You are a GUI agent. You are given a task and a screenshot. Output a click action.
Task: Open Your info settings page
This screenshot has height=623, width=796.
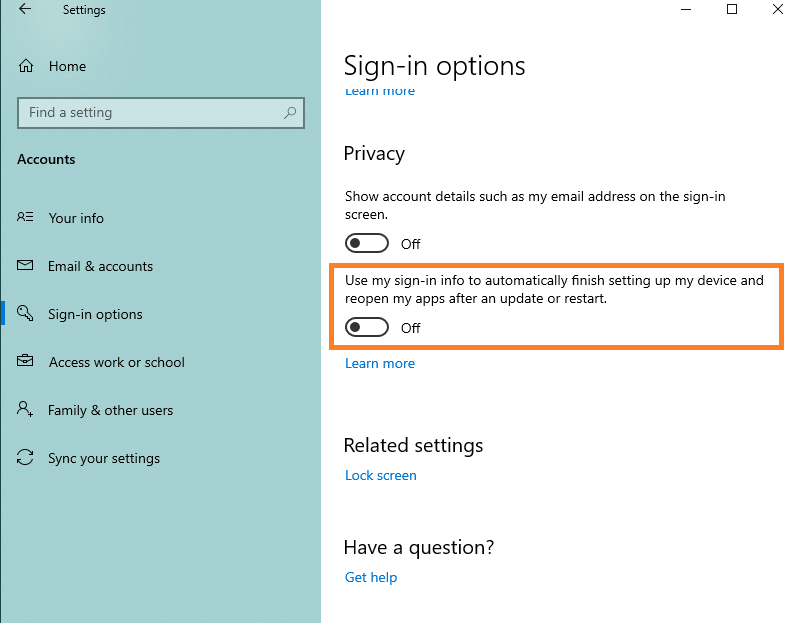click(76, 218)
